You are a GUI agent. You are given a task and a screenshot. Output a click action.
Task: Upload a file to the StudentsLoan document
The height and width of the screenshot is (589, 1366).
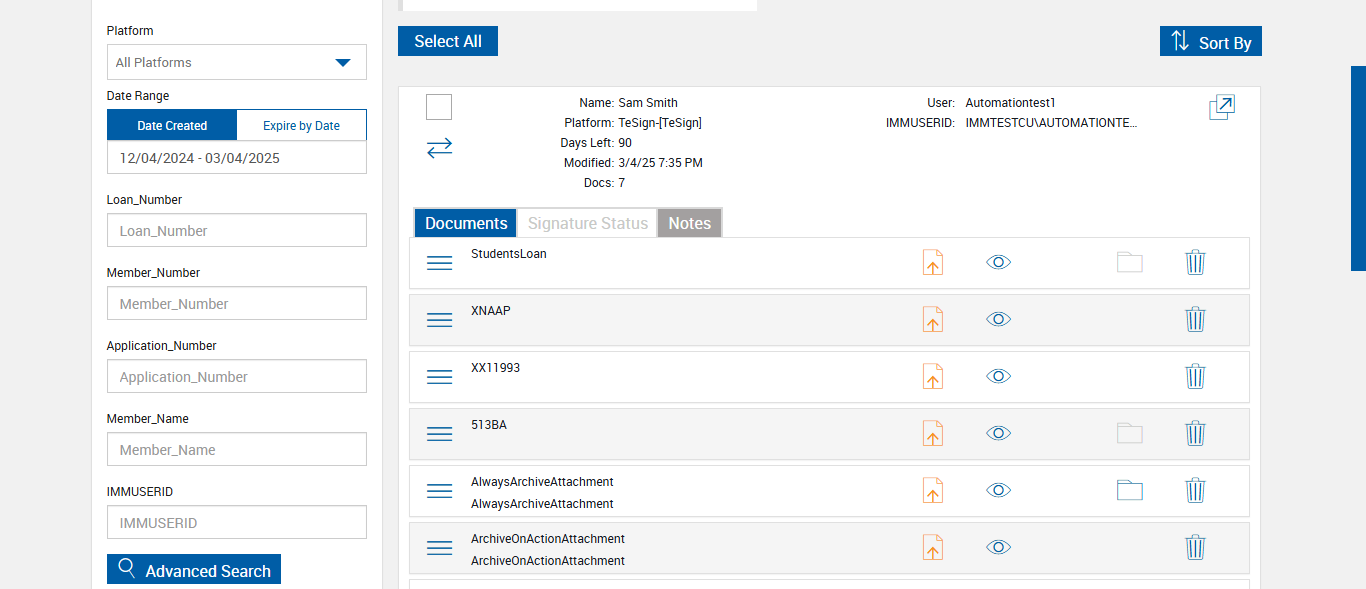(x=932, y=262)
